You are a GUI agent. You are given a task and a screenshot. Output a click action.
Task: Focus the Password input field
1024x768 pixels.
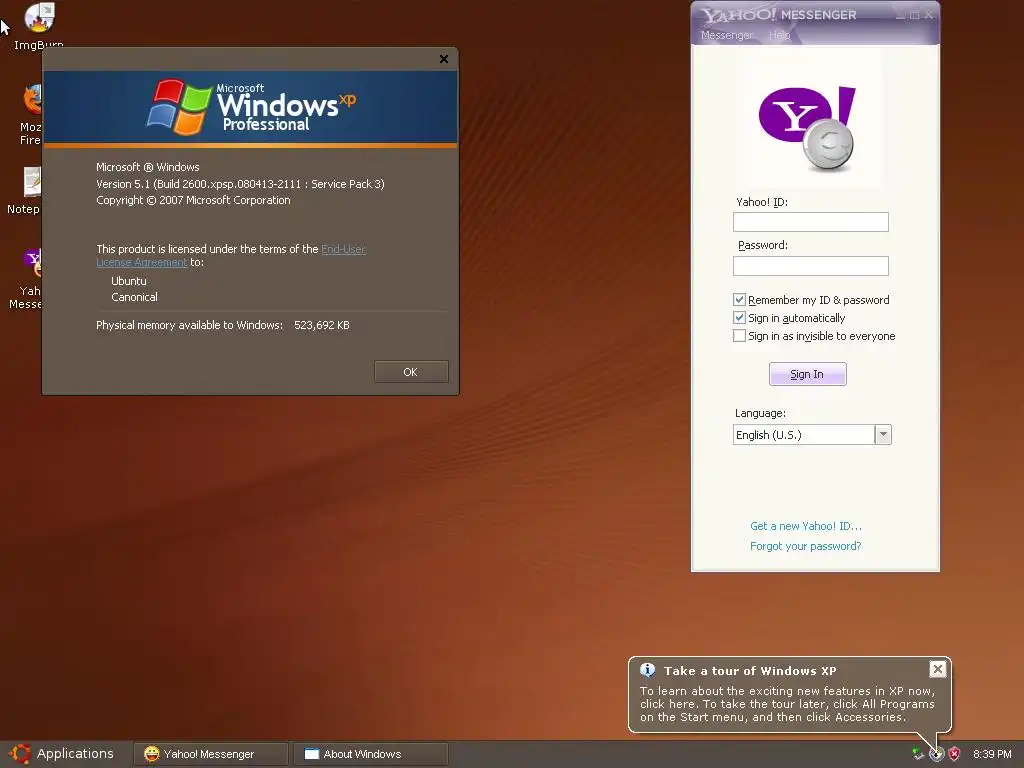tap(810, 266)
